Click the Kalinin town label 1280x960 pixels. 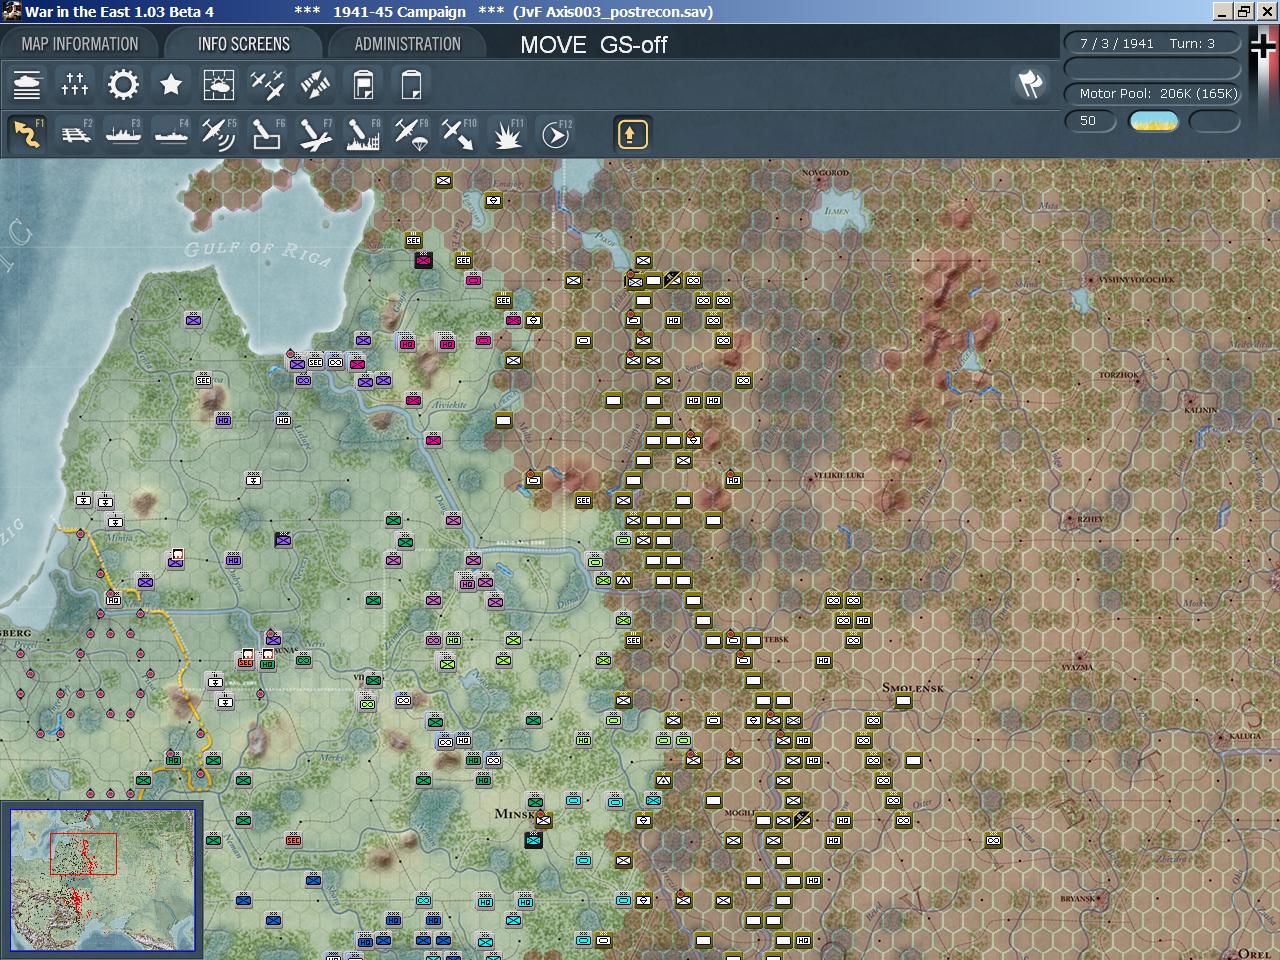(x=1200, y=410)
